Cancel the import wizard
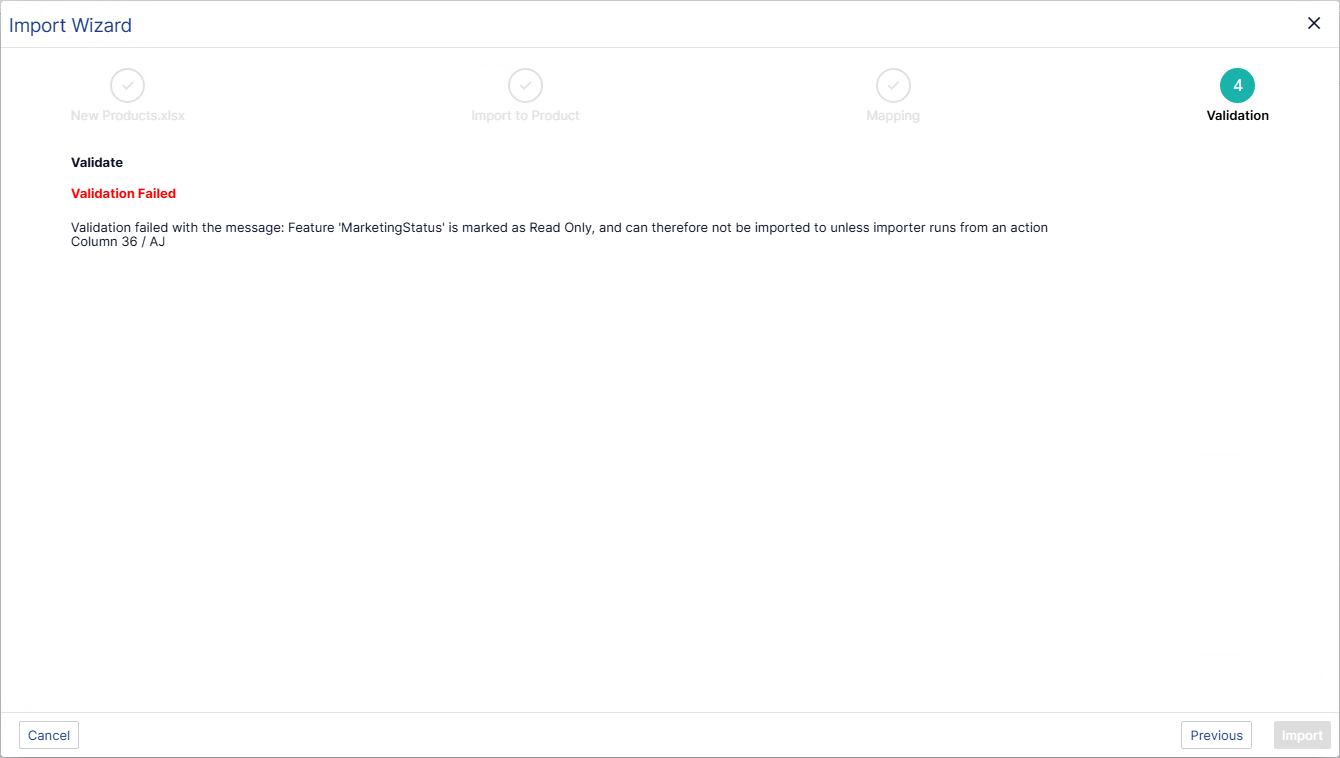Viewport: 1340px width, 758px height. [49, 735]
